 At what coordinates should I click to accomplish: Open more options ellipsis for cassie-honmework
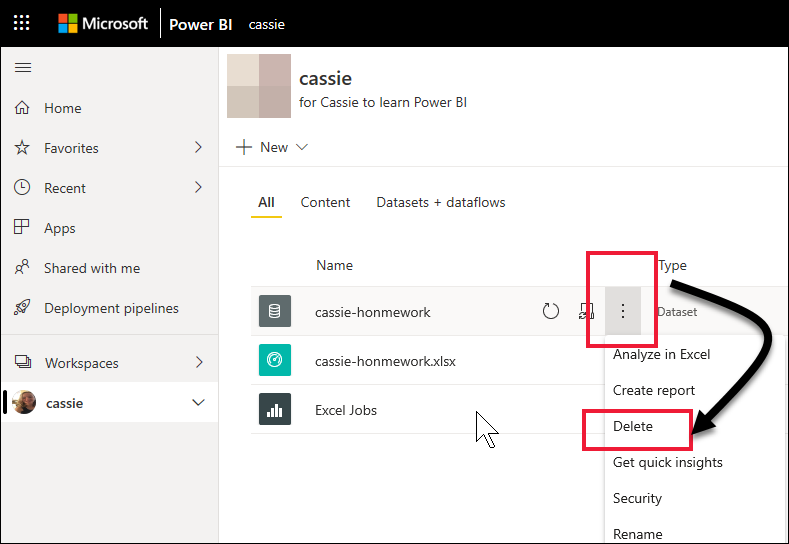622,311
